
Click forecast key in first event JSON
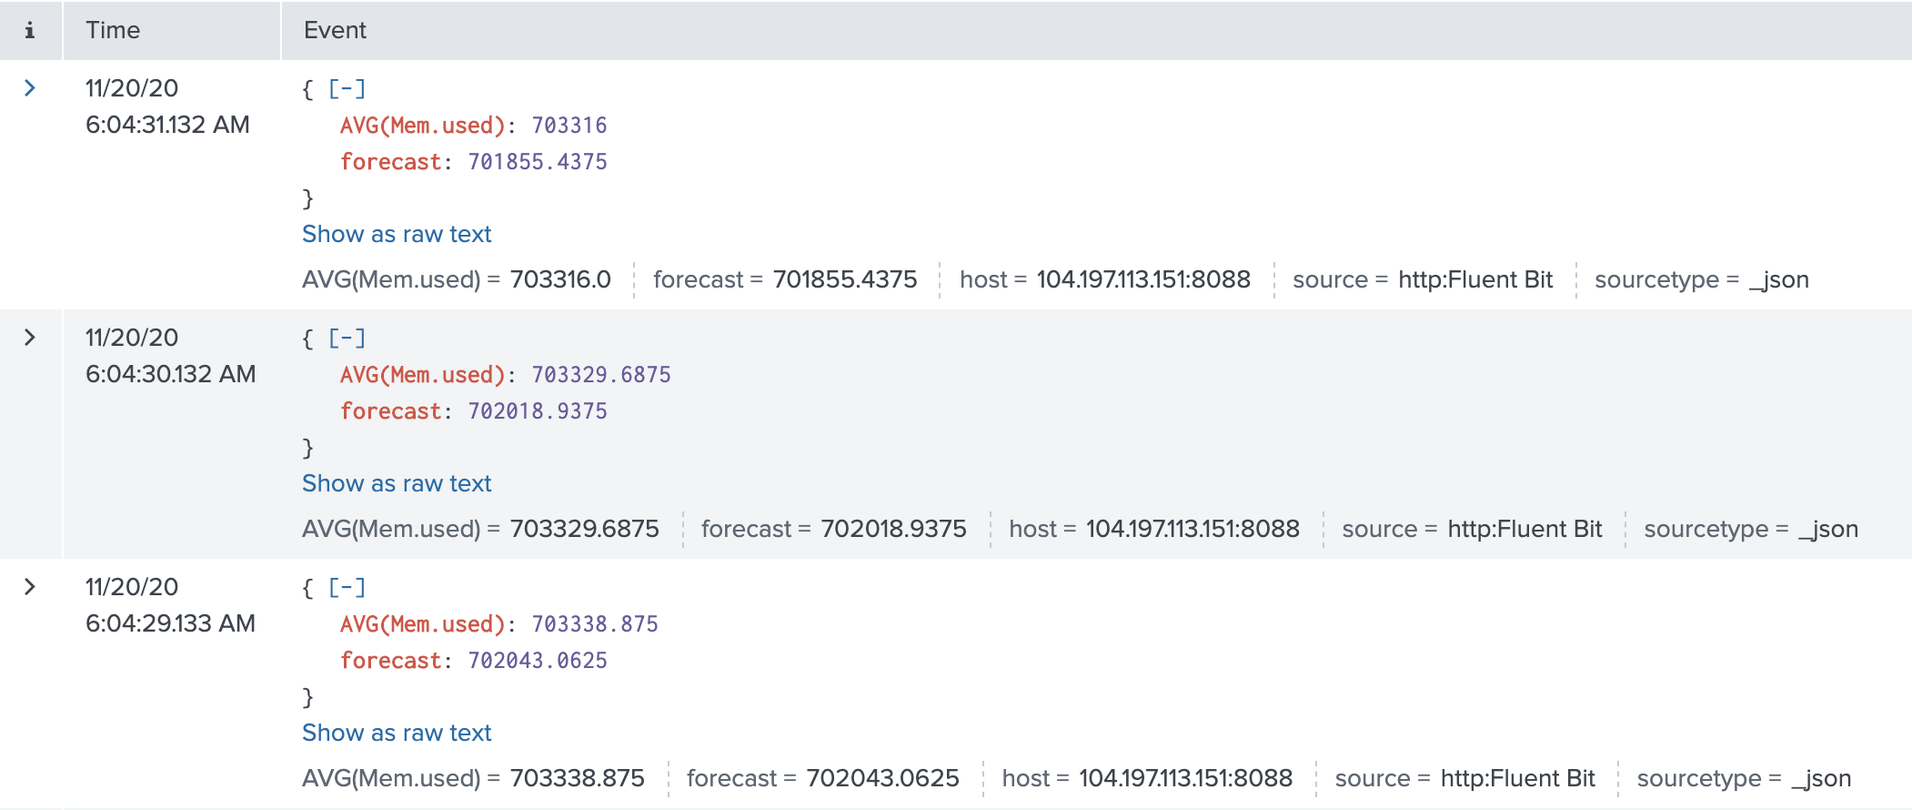(x=391, y=162)
